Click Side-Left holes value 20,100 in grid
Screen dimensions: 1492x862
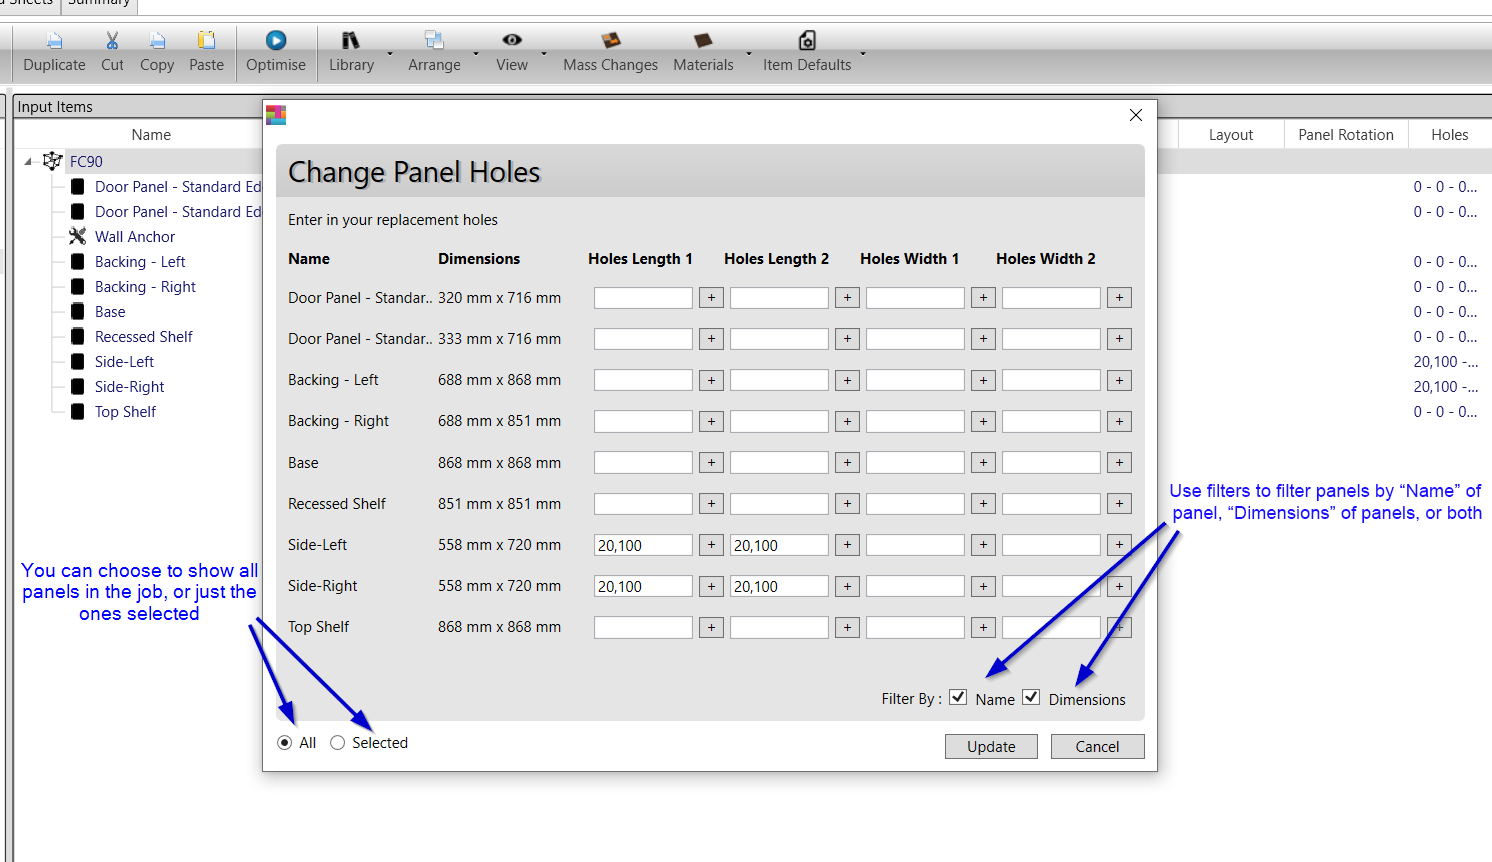pos(1446,362)
